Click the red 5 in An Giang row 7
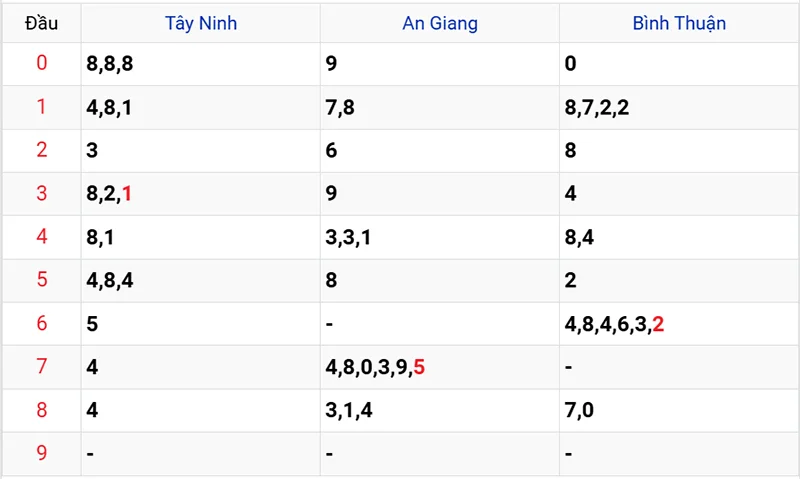Image resolution: width=800 pixels, height=479 pixels. (419, 368)
